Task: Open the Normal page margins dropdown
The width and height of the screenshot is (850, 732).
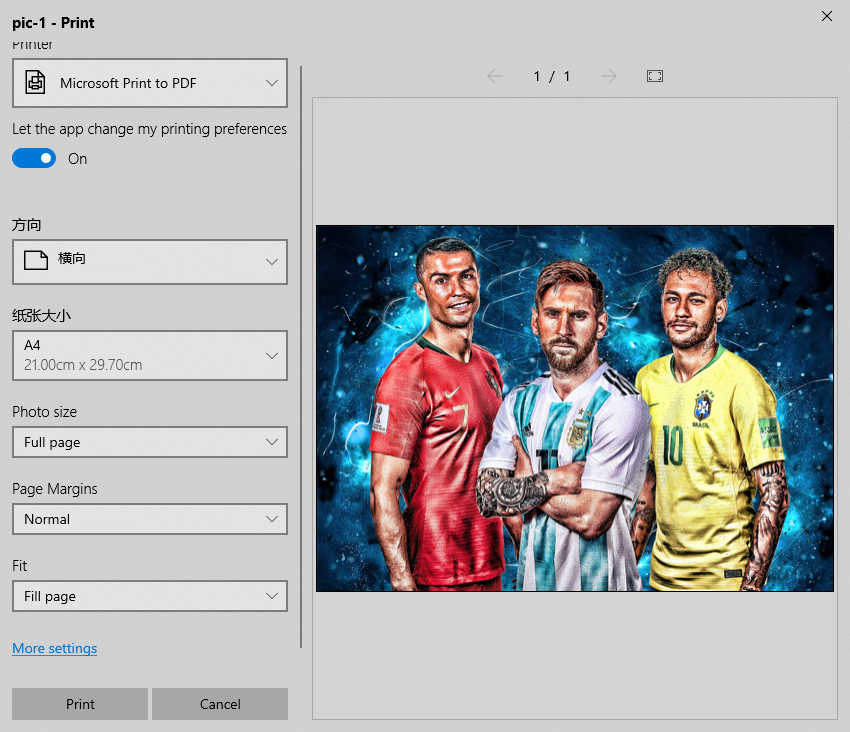Action: [150, 519]
